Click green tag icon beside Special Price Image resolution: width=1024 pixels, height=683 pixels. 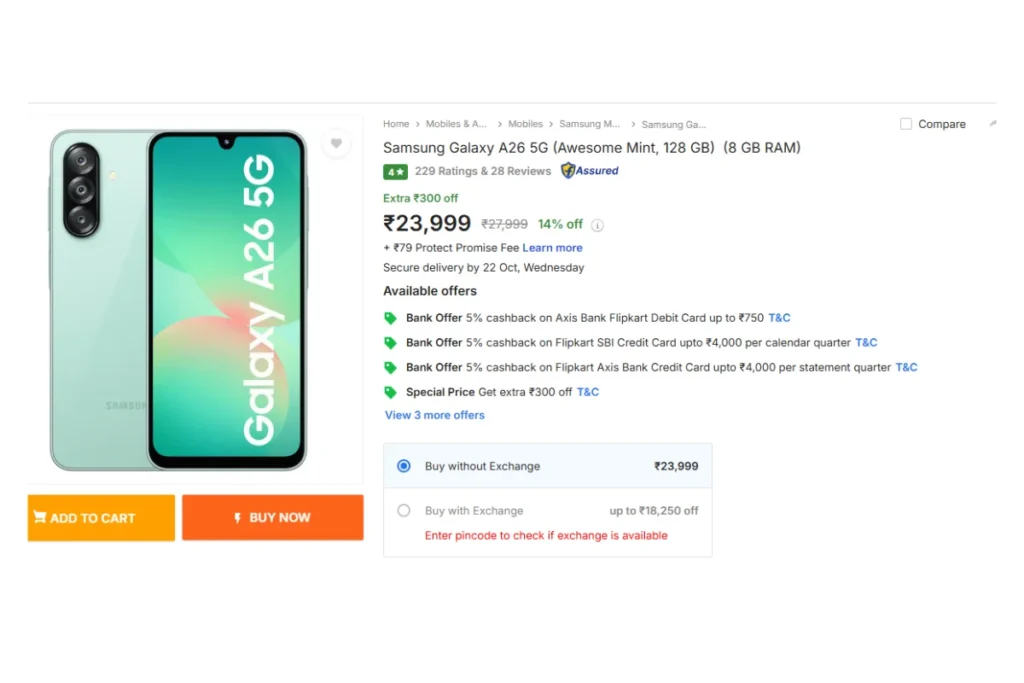pyautogui.click(x=391, y=392)
